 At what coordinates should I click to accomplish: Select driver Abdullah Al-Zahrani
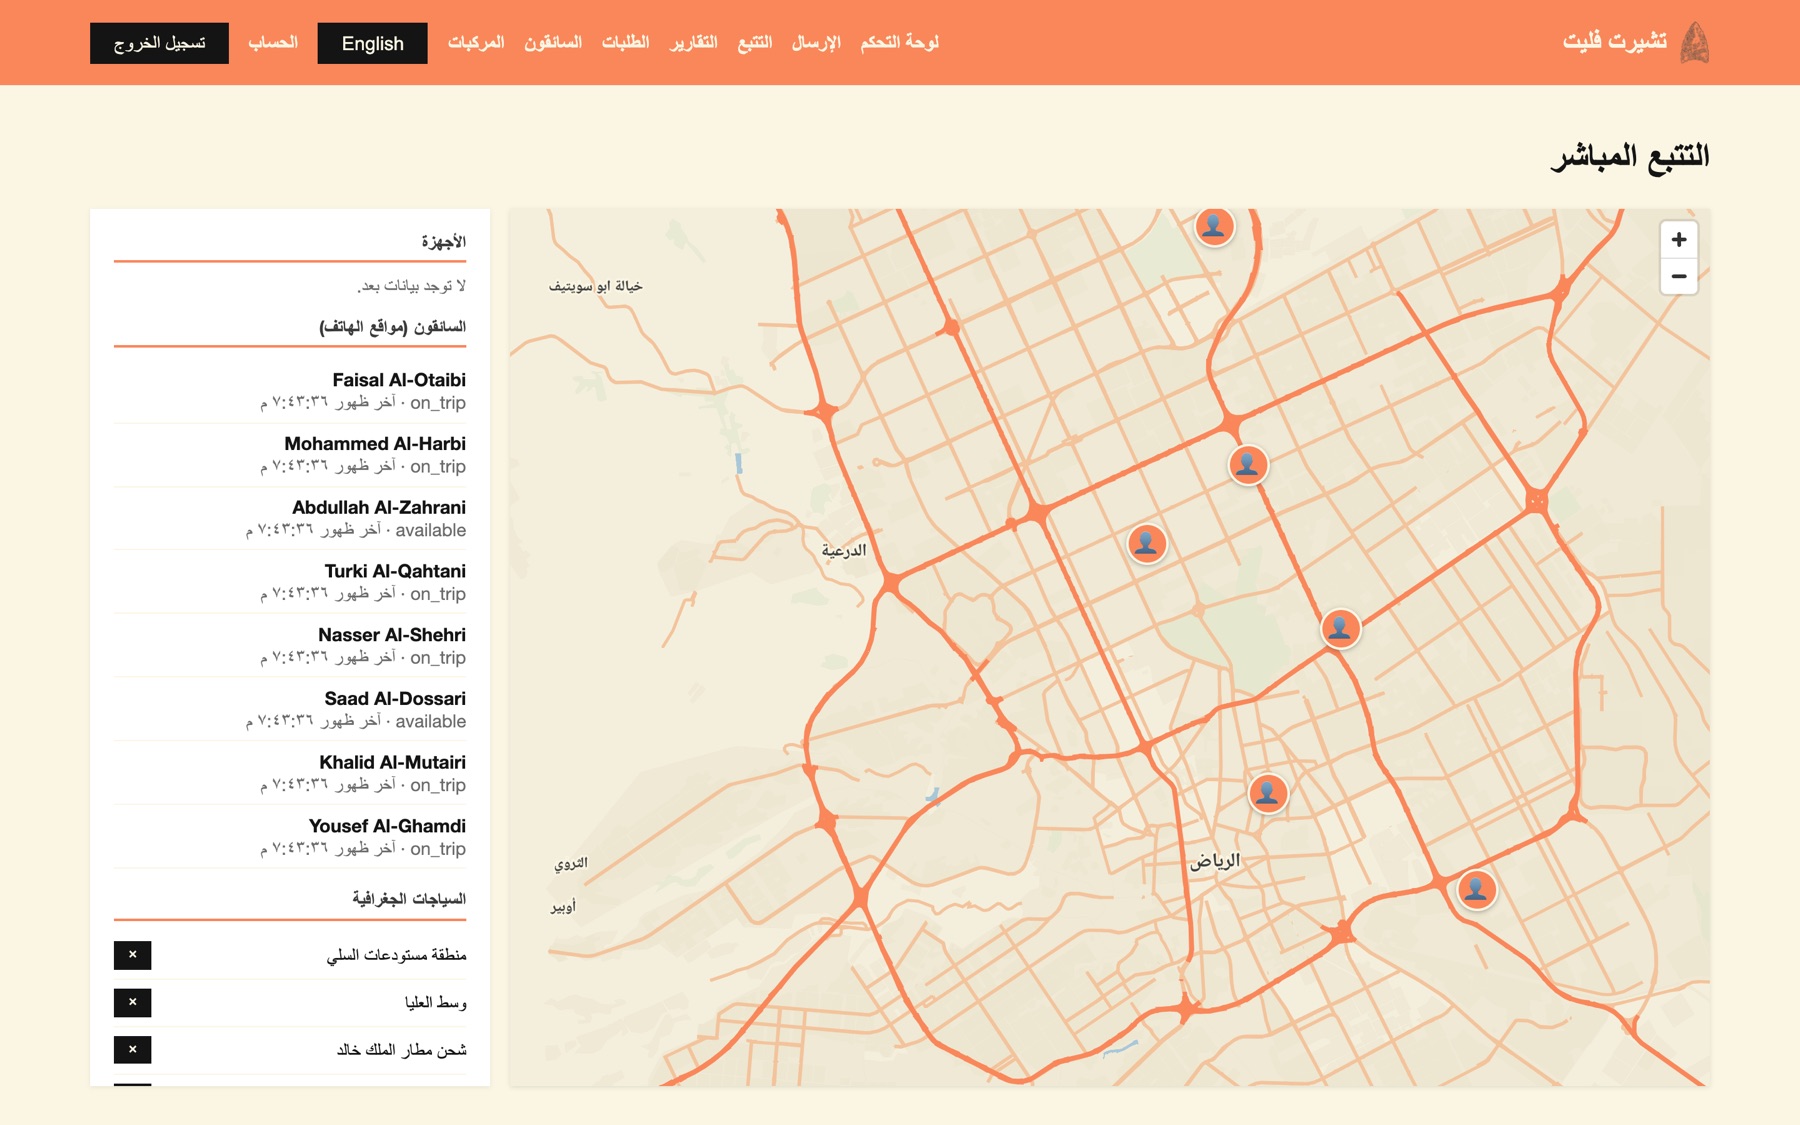(x=290, y=519)
